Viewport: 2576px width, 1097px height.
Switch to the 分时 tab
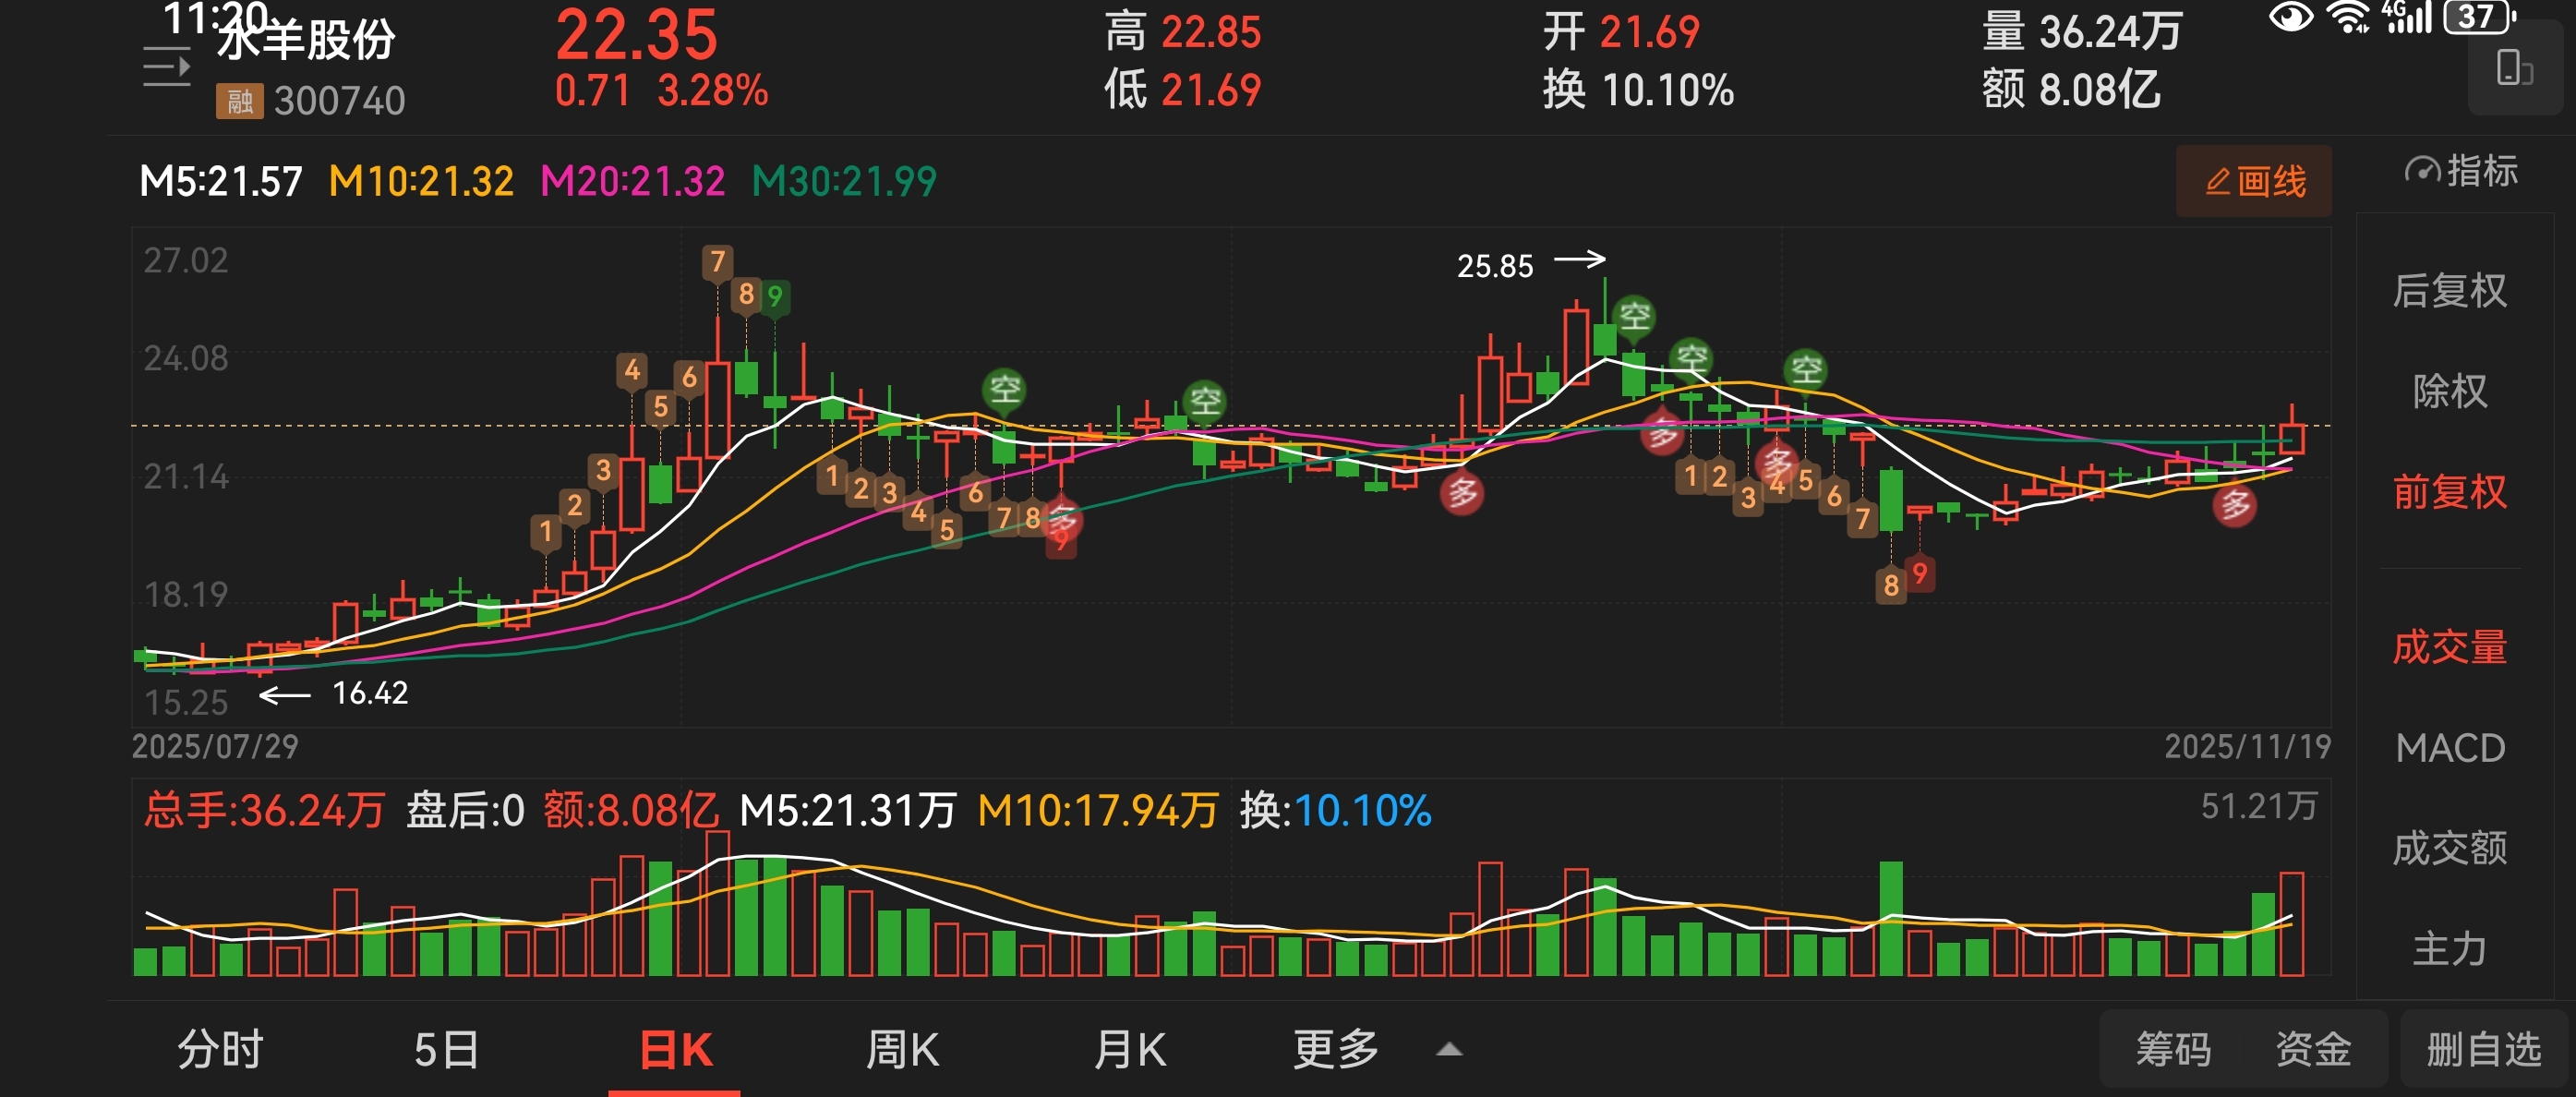(x=220, y=1050)
